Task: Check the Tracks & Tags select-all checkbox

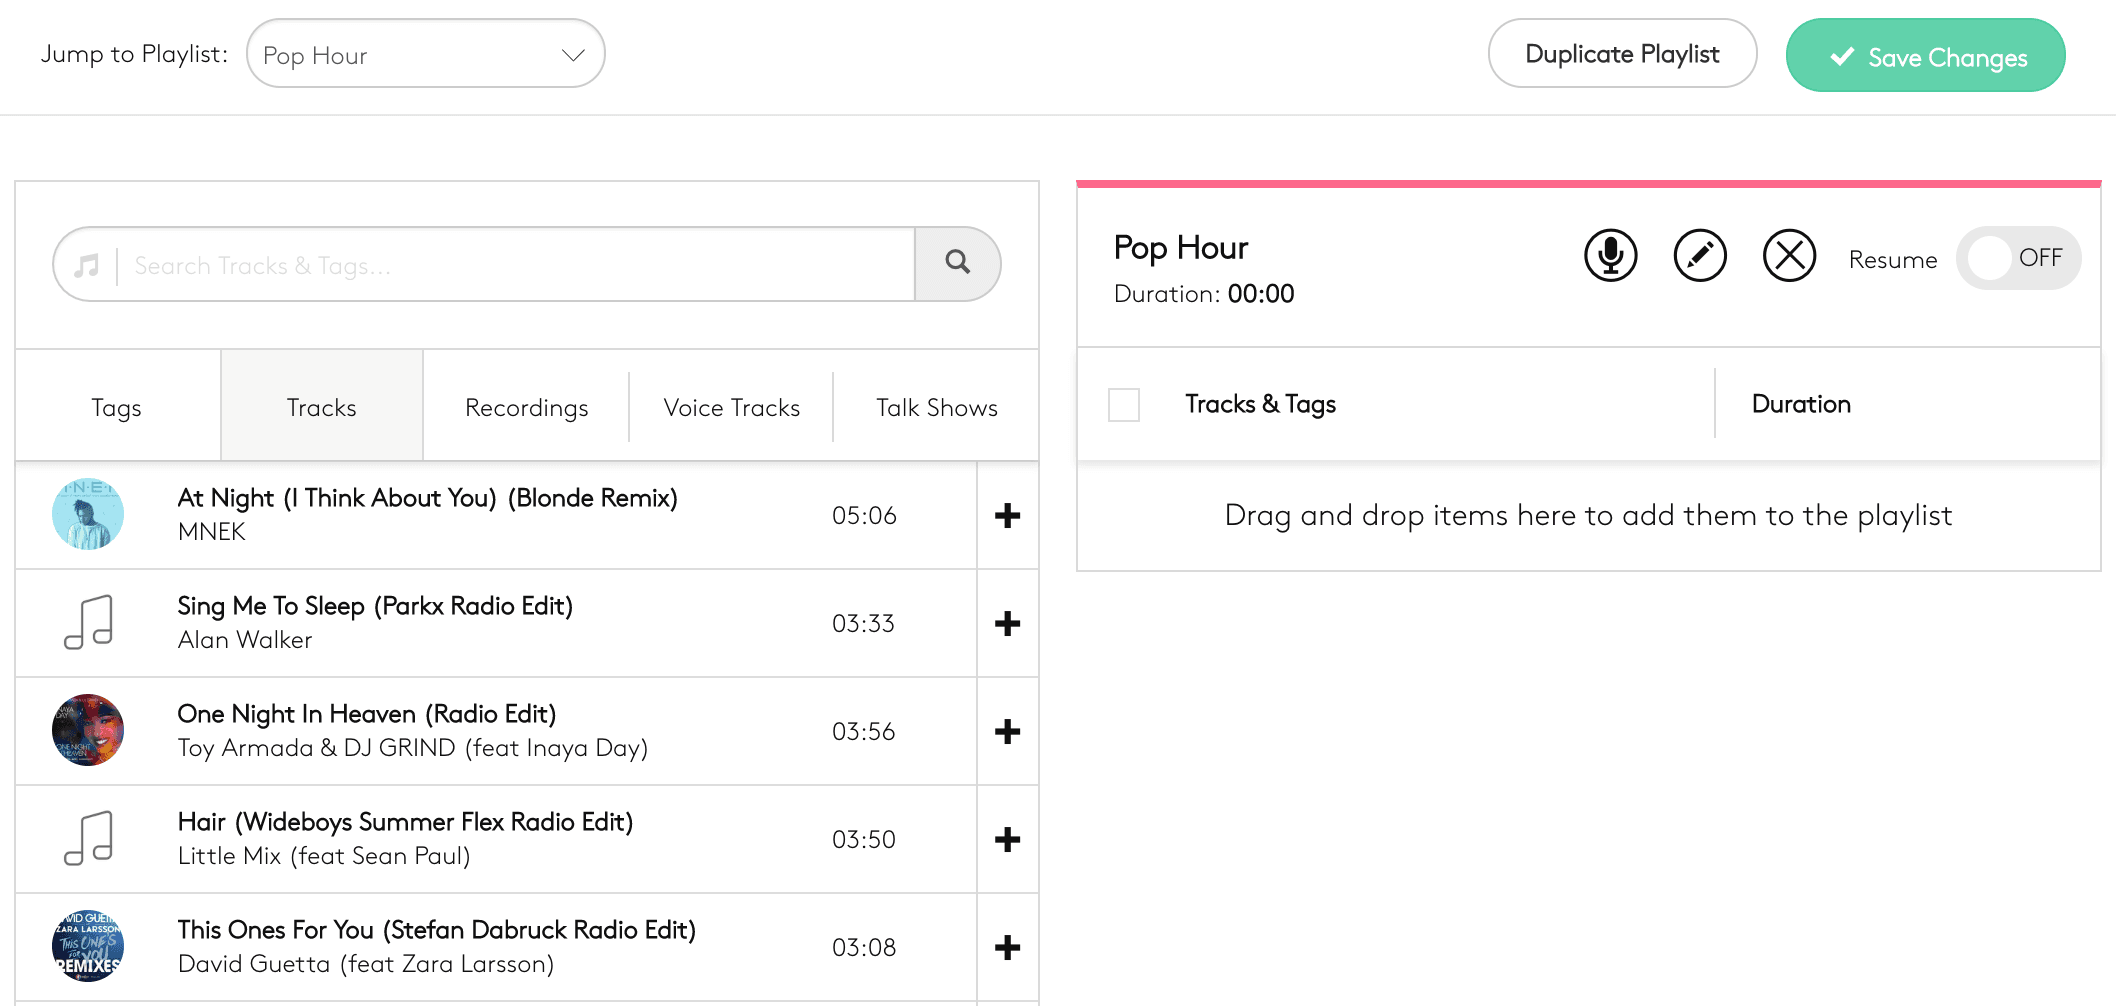Action: click(1124, 405)
